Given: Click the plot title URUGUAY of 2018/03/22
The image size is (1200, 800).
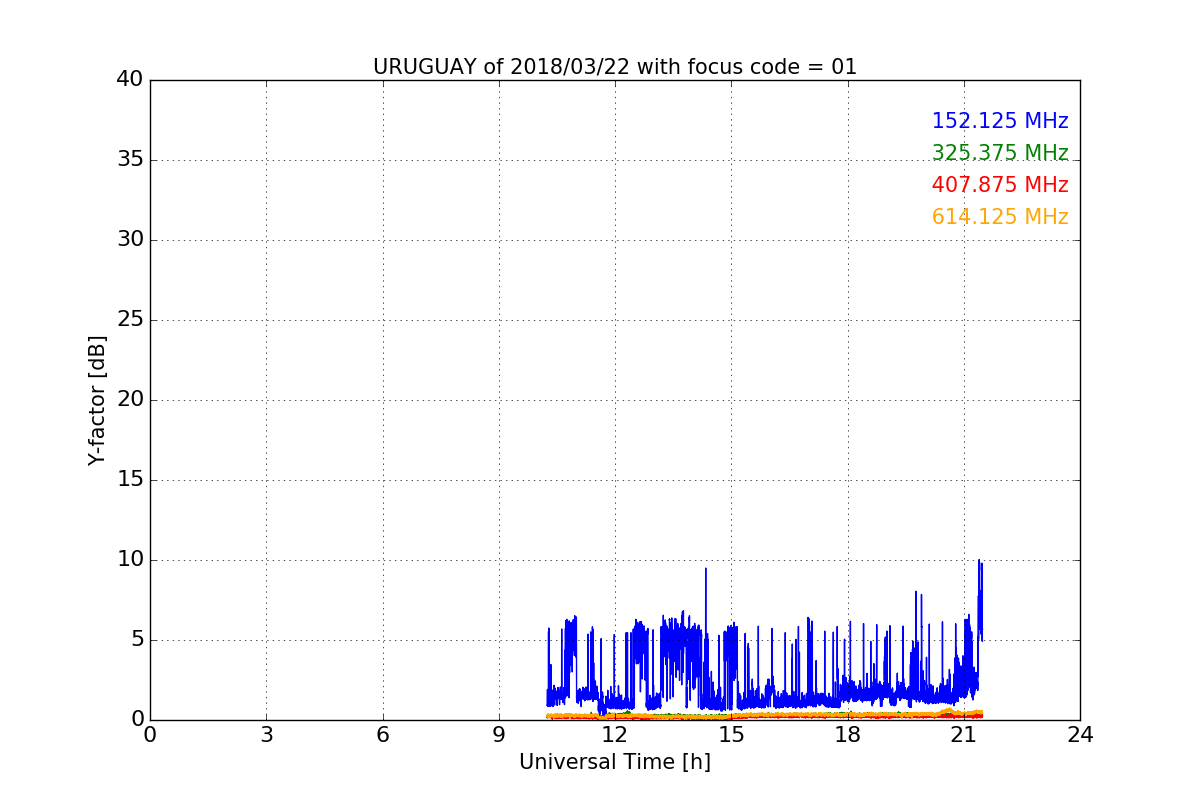Looking at the screenshot, I should coord(615,67).
